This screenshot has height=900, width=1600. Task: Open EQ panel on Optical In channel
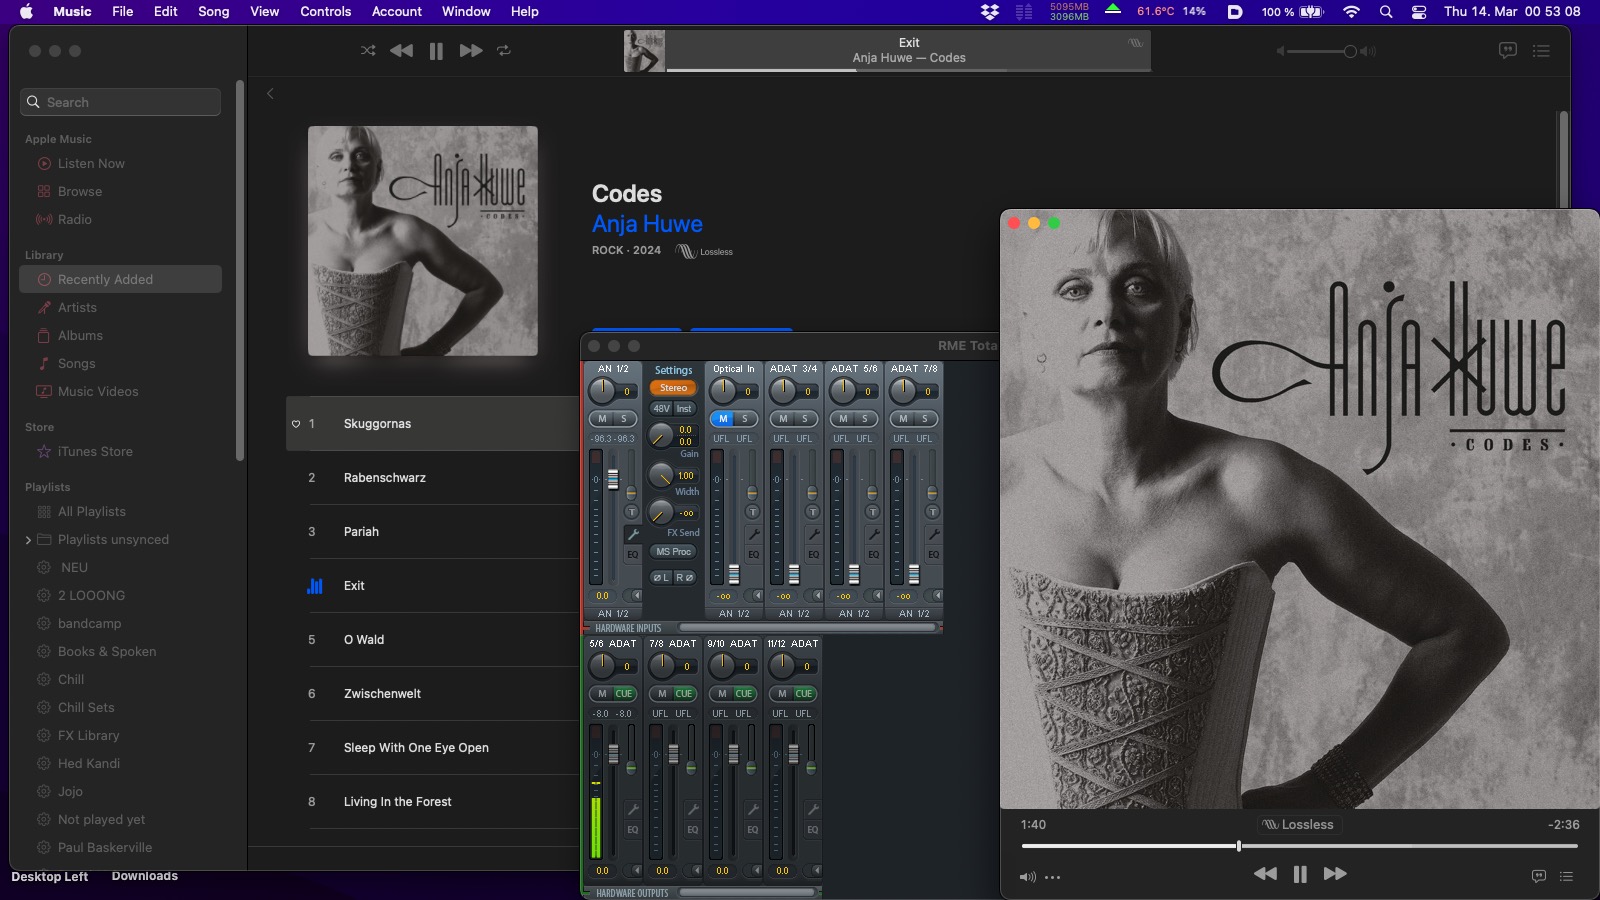pyautogui.click(x=753, y=554)
